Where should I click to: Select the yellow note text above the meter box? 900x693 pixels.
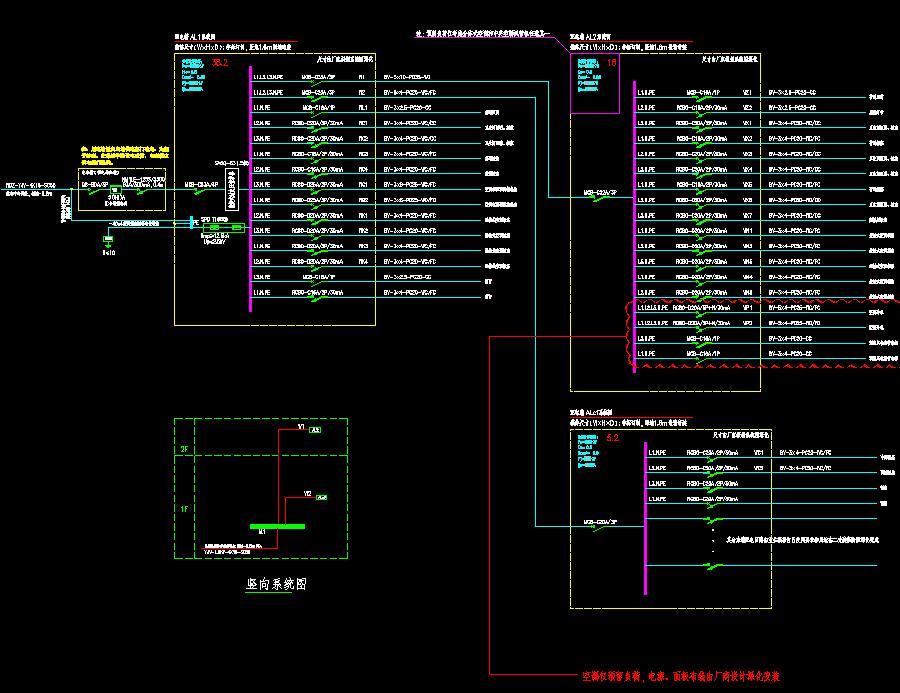click(125, 156)
